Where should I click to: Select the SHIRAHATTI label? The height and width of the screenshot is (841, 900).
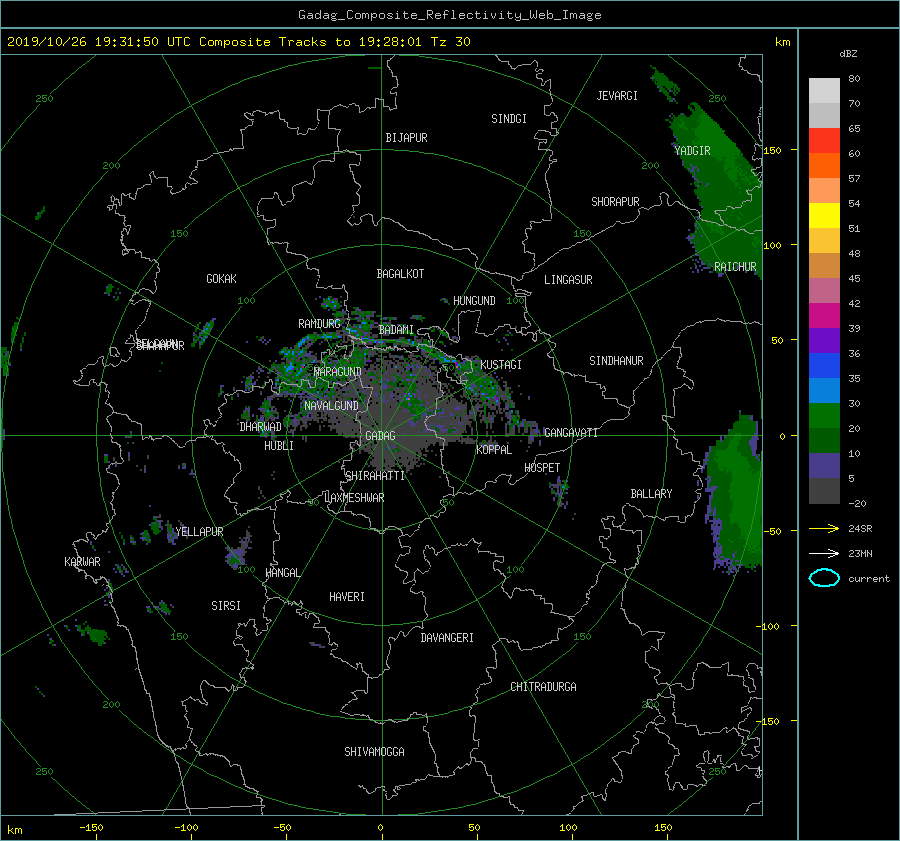coord(374,475)
